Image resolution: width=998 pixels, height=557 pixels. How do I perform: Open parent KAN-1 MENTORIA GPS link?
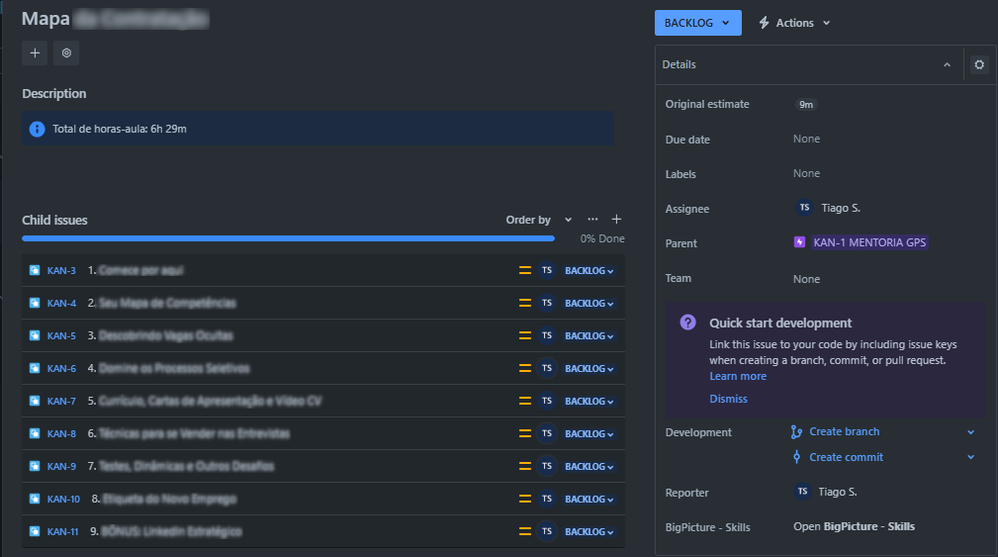pos(869,243)
